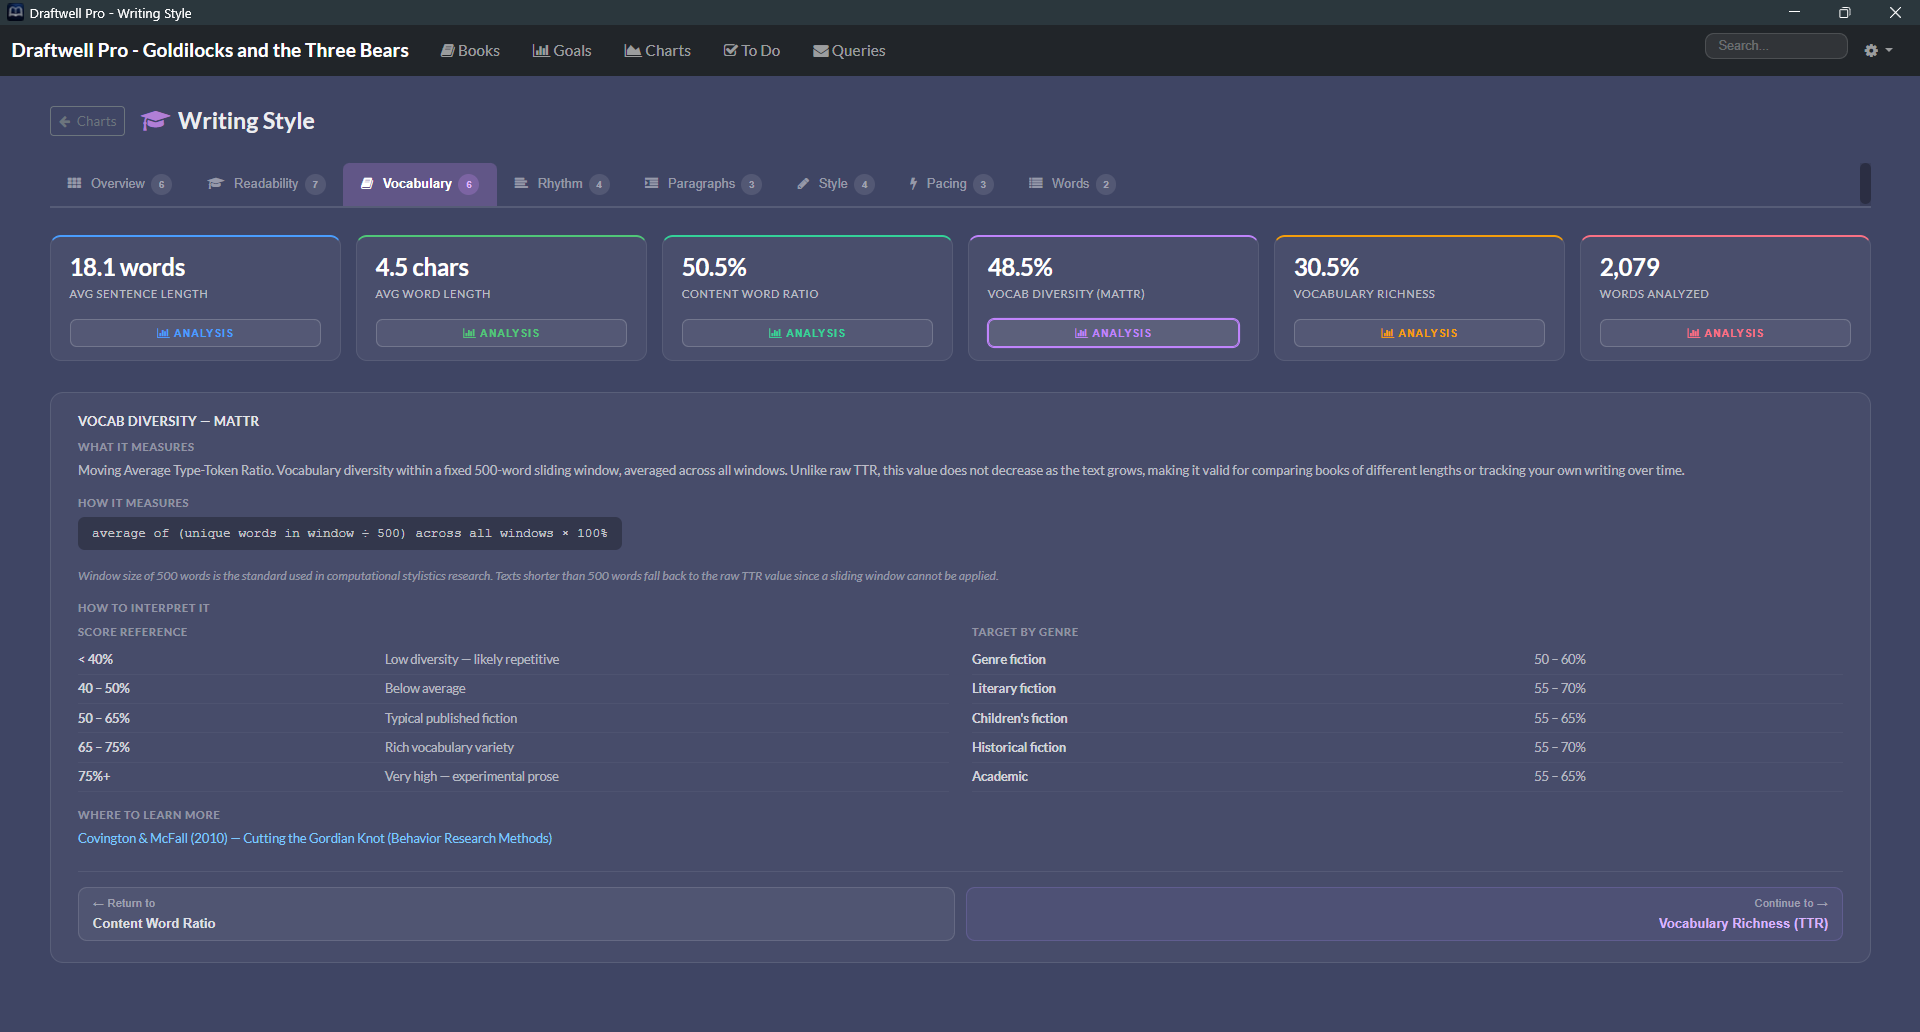Switch to the Pacing tab
This screenshot has width=1920, height=1032.
[x=950, y=184]
